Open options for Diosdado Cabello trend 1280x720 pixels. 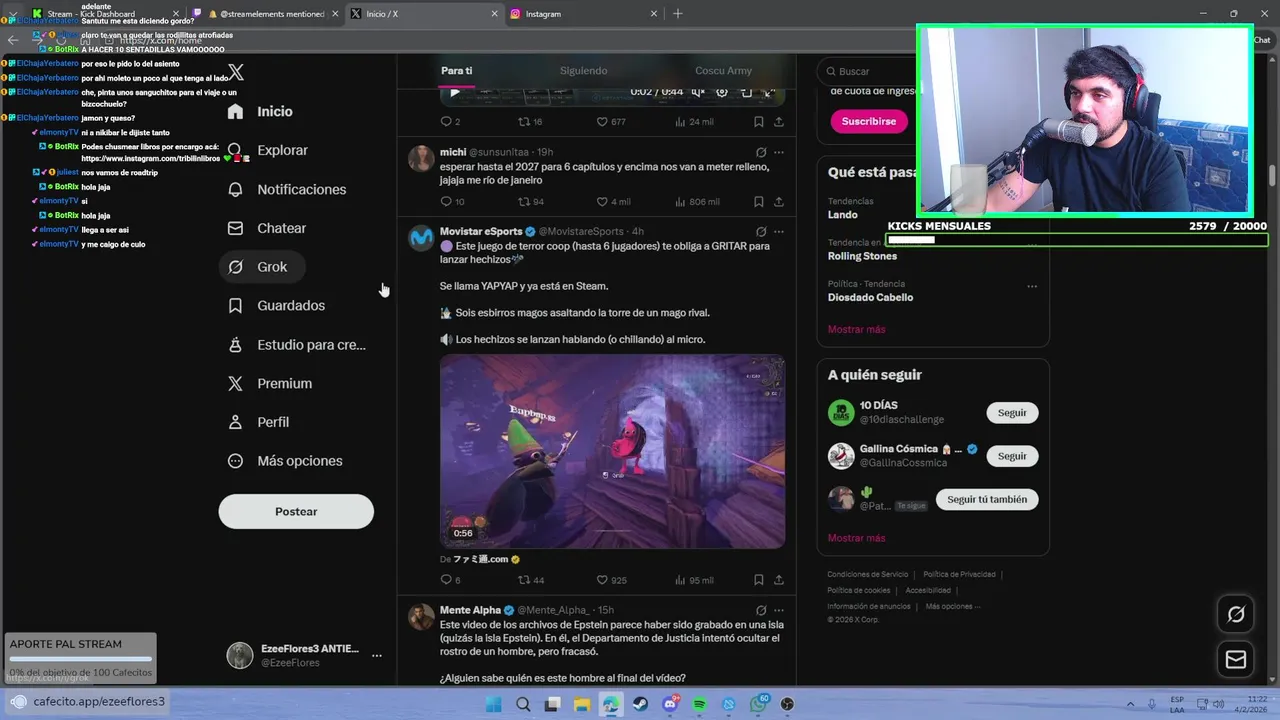click(x=1032, y=286)
